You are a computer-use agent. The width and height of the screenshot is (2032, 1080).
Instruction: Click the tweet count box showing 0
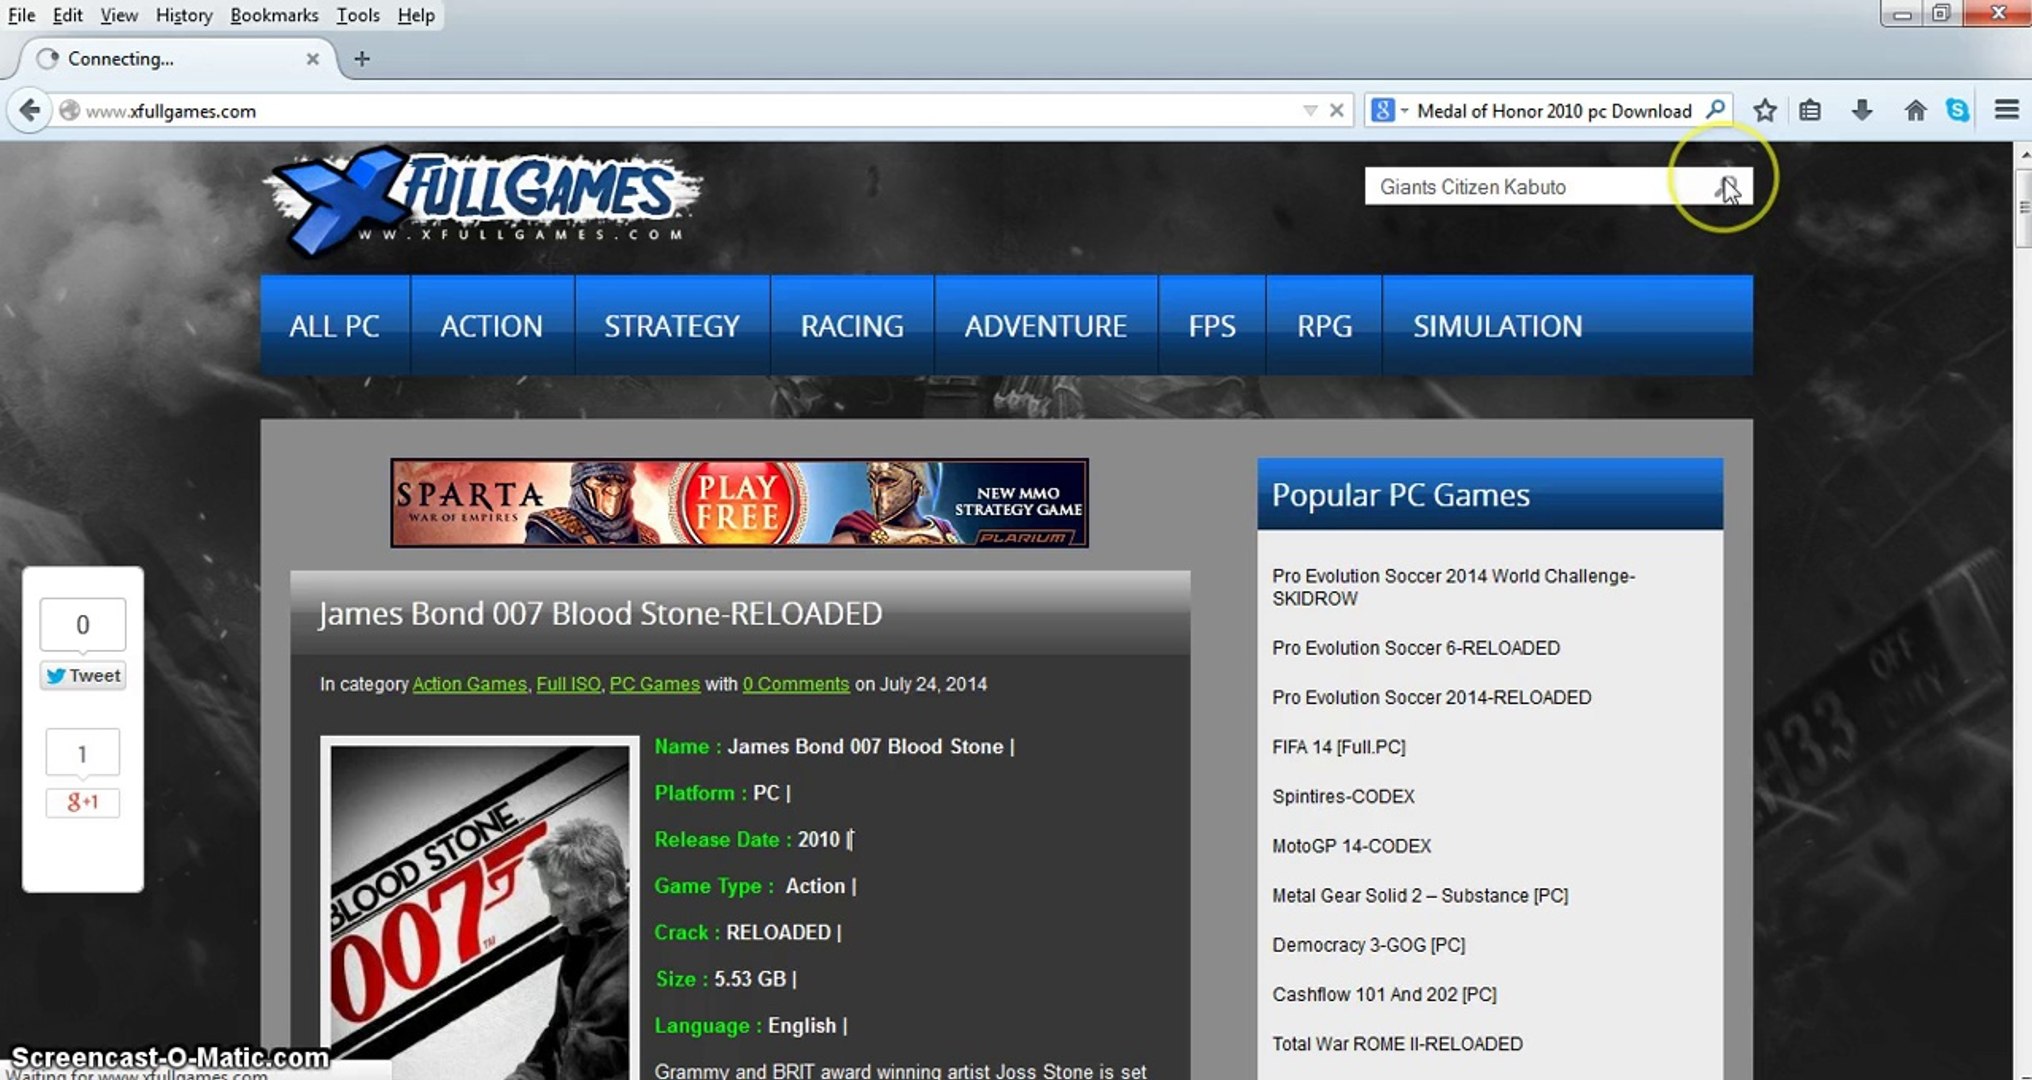83,625
